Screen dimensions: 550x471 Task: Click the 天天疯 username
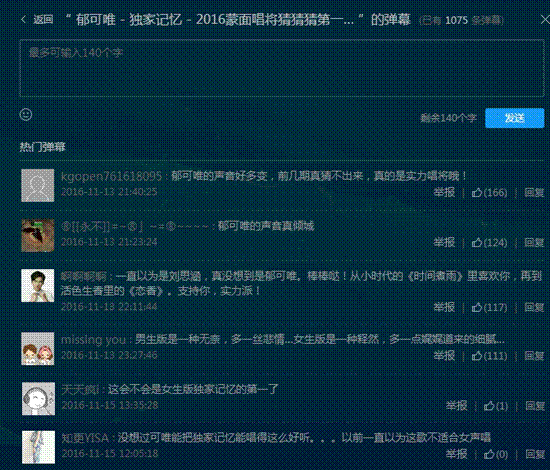pyautogui.click(x=82, y=390)
